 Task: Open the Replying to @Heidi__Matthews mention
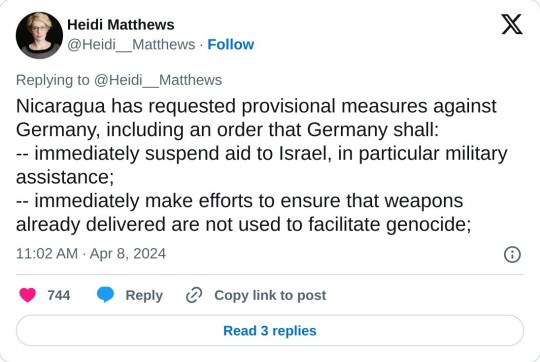coord(158,80)
